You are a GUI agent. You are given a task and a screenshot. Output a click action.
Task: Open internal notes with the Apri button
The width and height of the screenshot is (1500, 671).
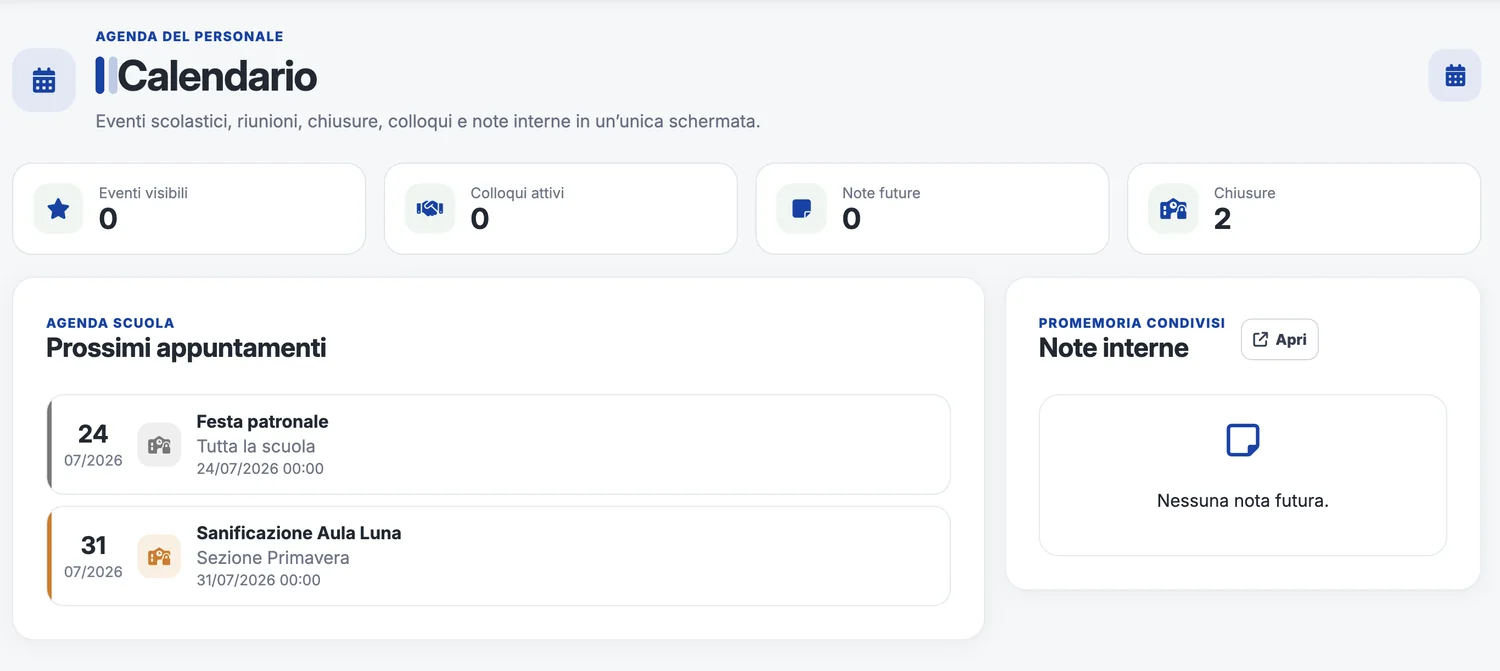[x=1280, y=339]
